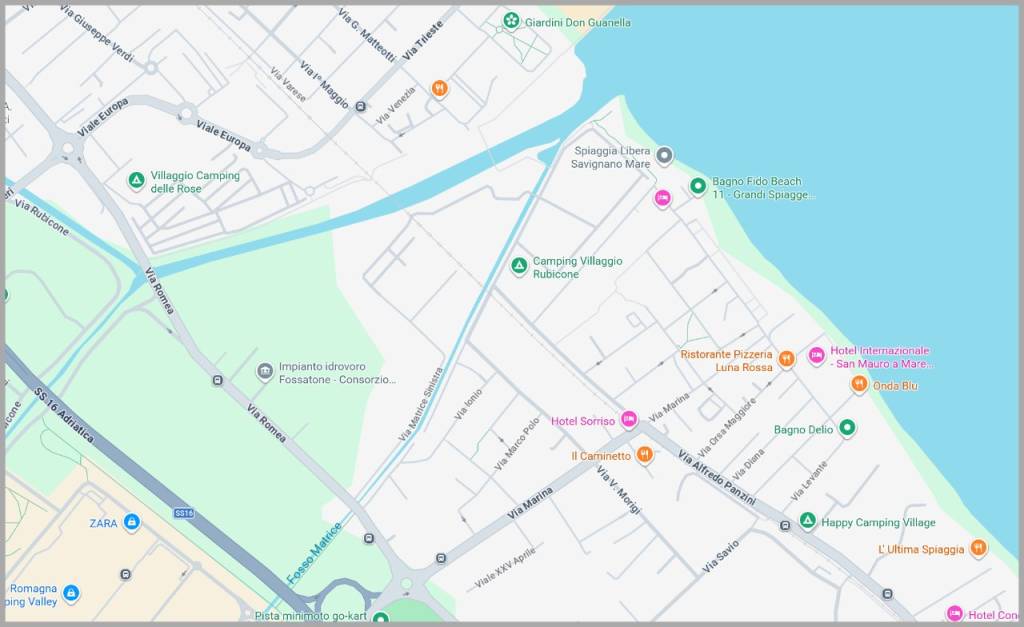Click the Romagna Shopping Valley blue pin
Viewport: 1024px width, 627px height.
(71, 593)
